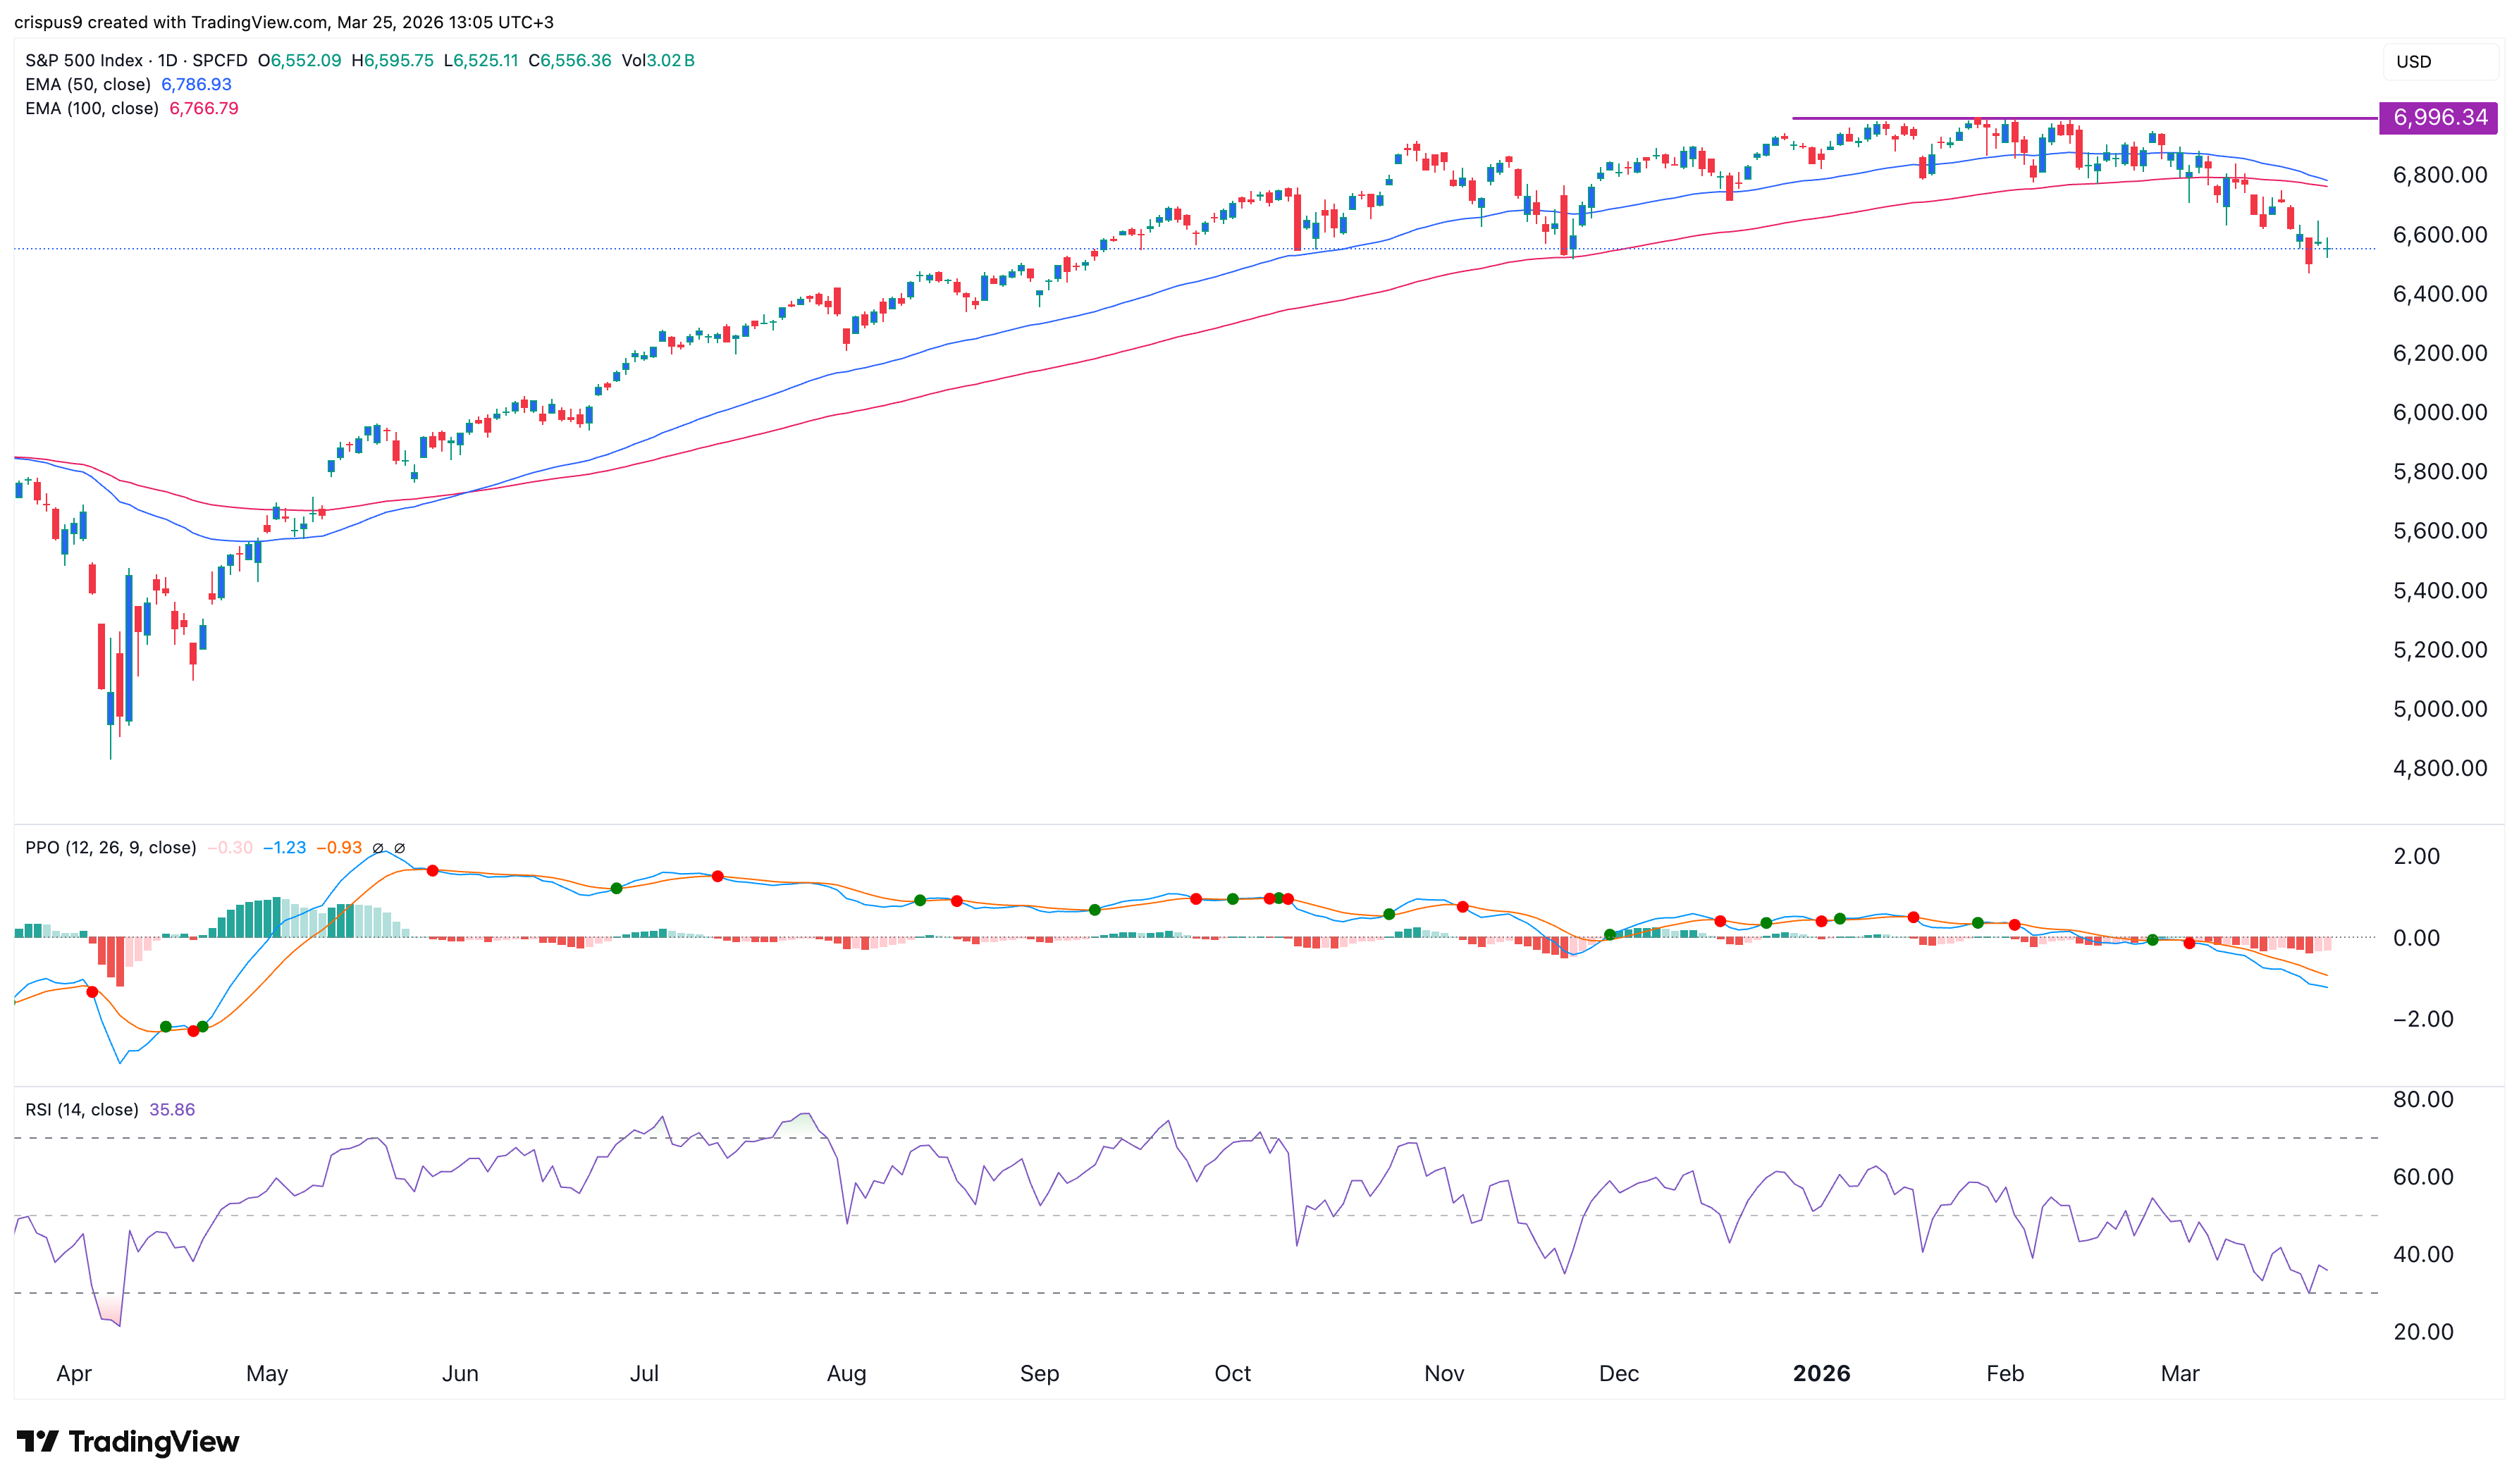Click the Oct label on time axis
Screen dimensions: 2519x1484
coord(1232,1373)
